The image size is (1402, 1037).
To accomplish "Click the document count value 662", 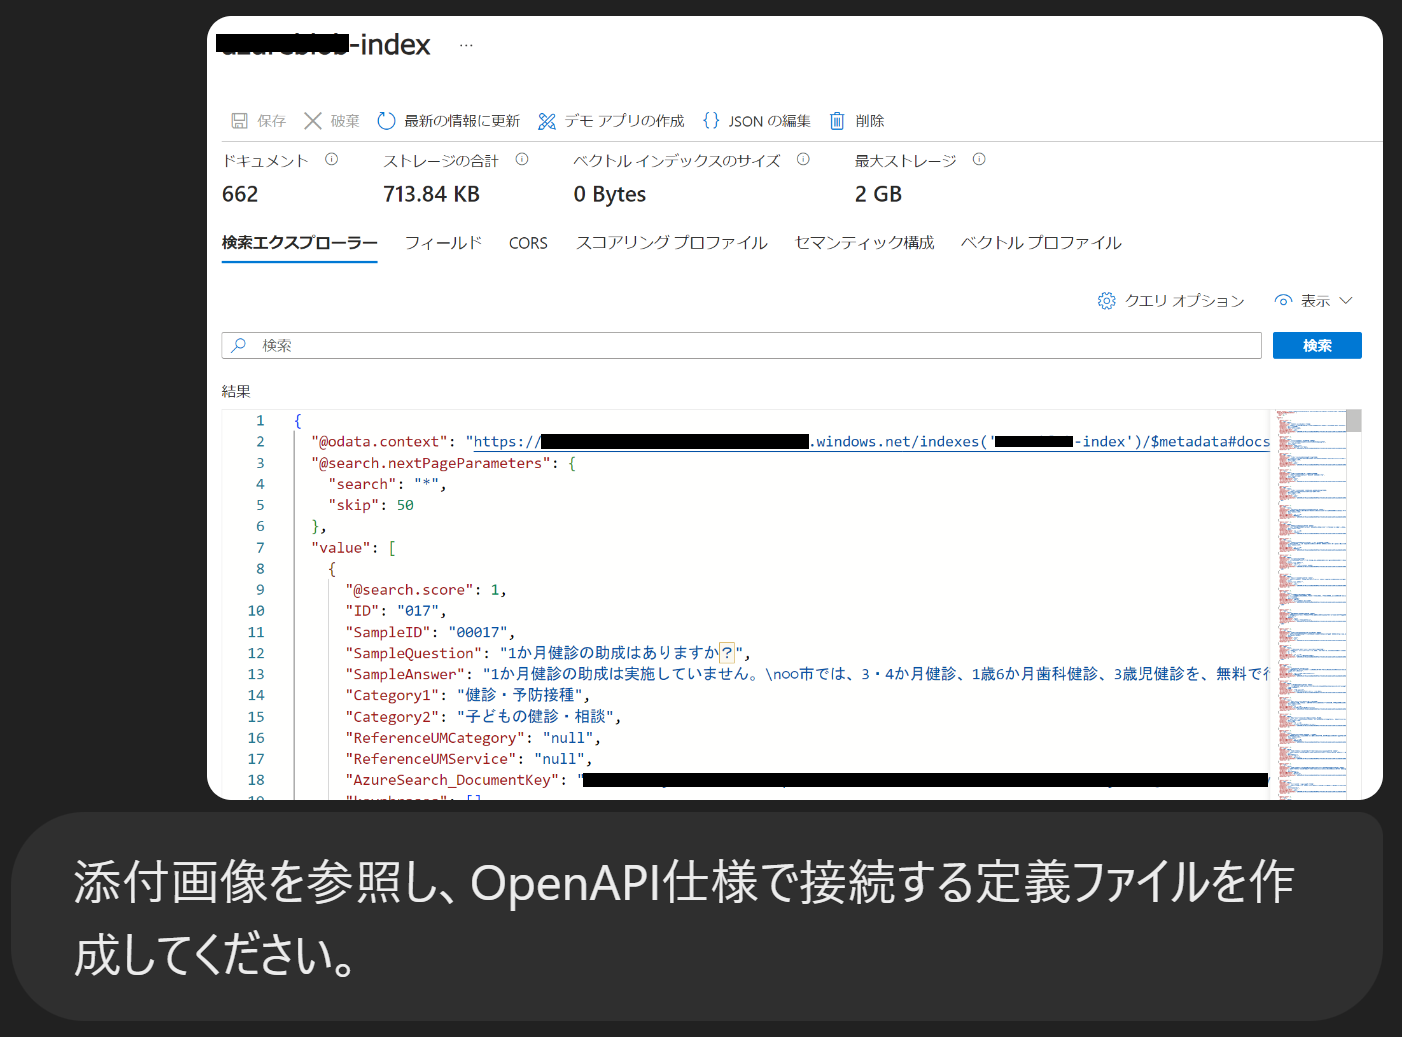I will (x=240, y=194).
